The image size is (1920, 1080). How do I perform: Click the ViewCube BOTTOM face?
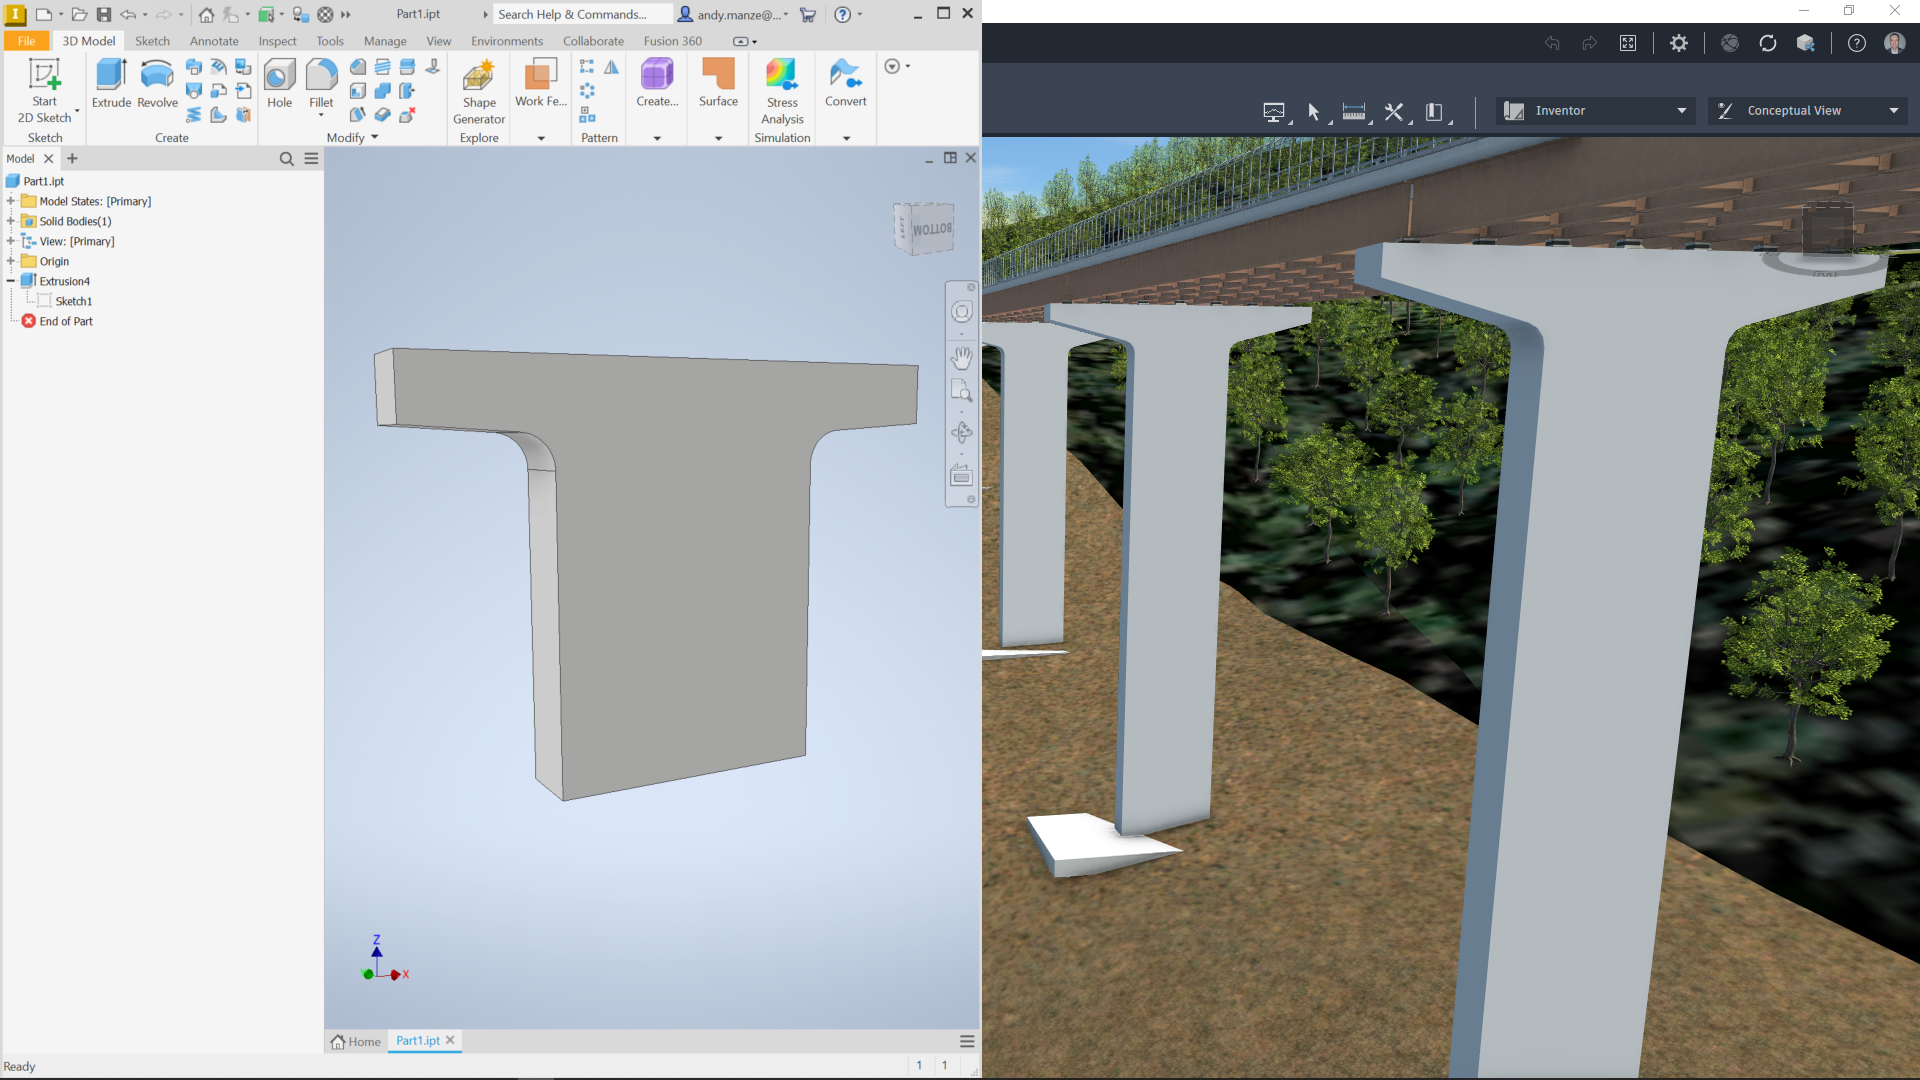[x=930, y=229]
